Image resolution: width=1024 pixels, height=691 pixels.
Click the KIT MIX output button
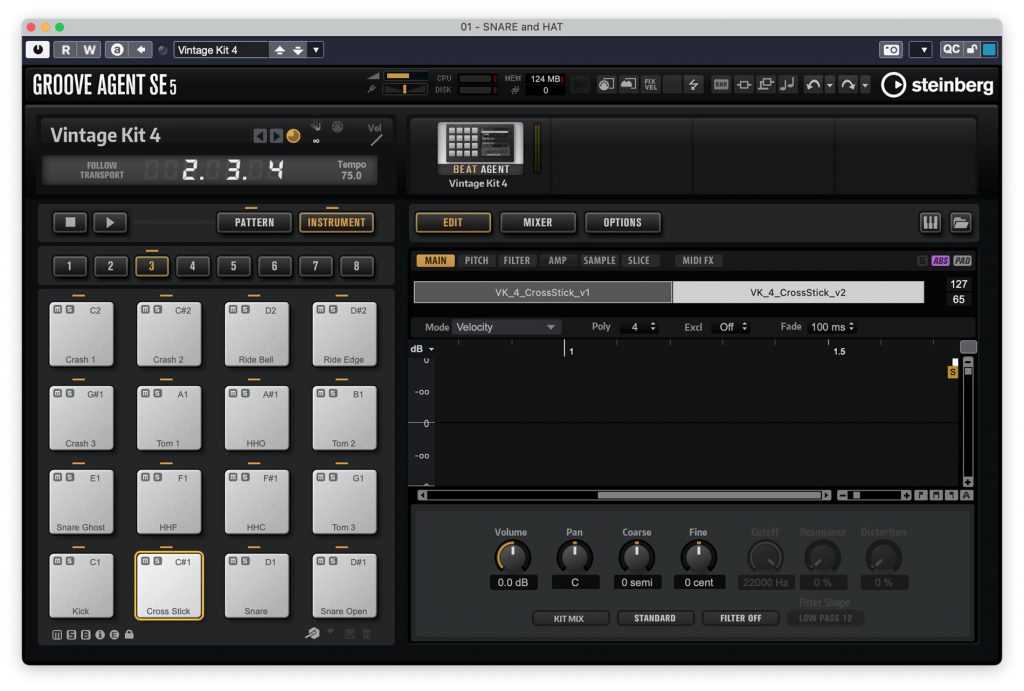569,618
